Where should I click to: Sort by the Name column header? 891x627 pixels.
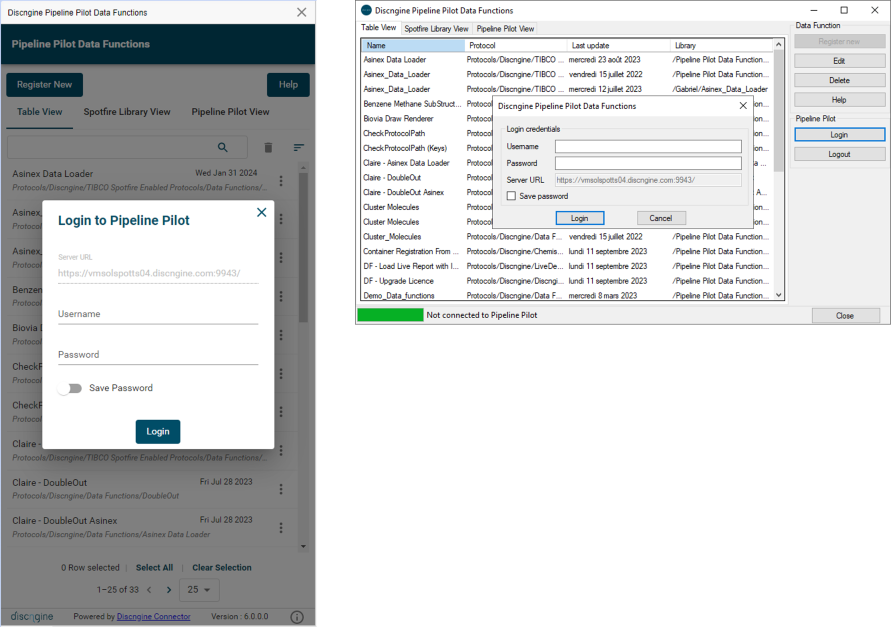pyautogui.click(x=413, y=45)
